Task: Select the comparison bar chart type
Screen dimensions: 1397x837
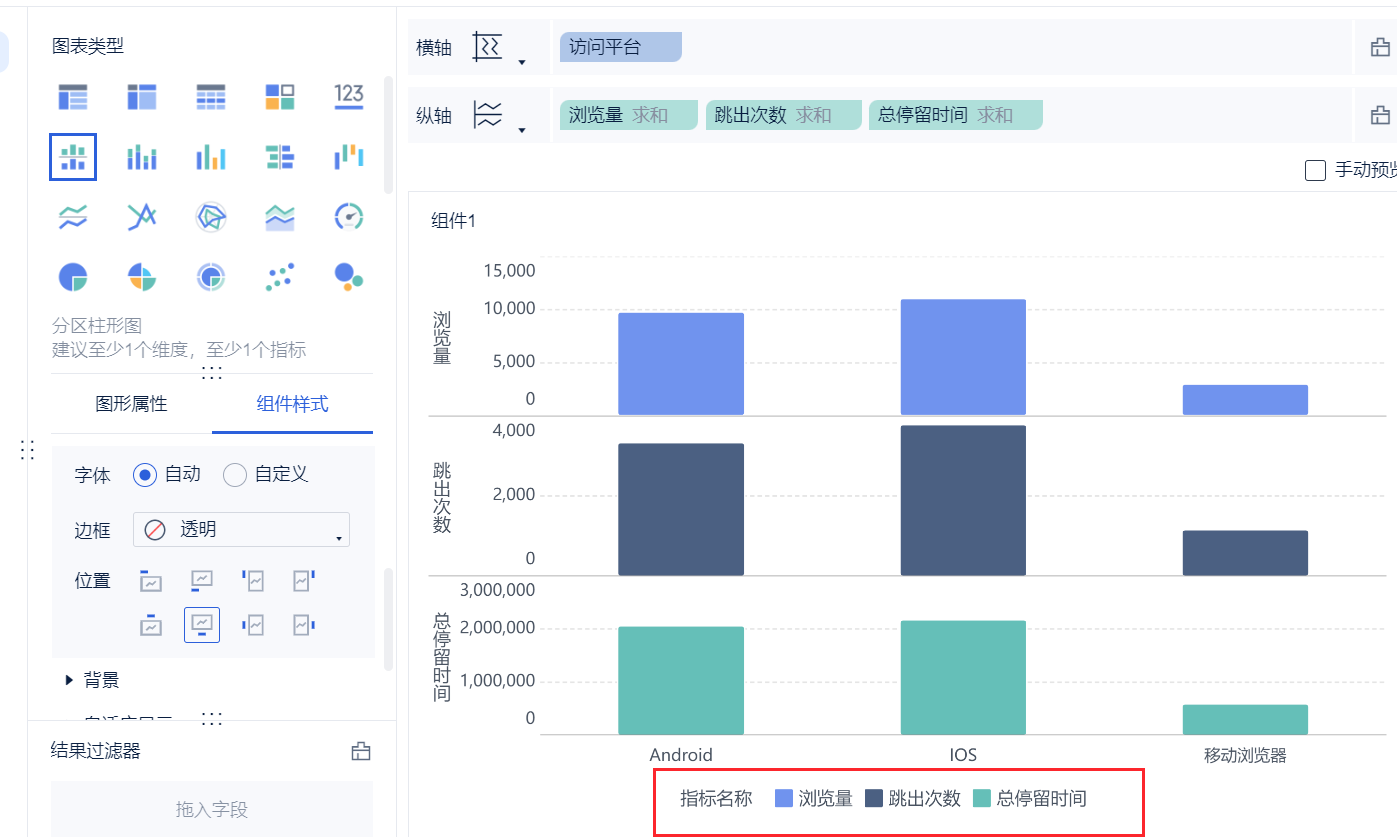Action: click(x=280, y=157)
